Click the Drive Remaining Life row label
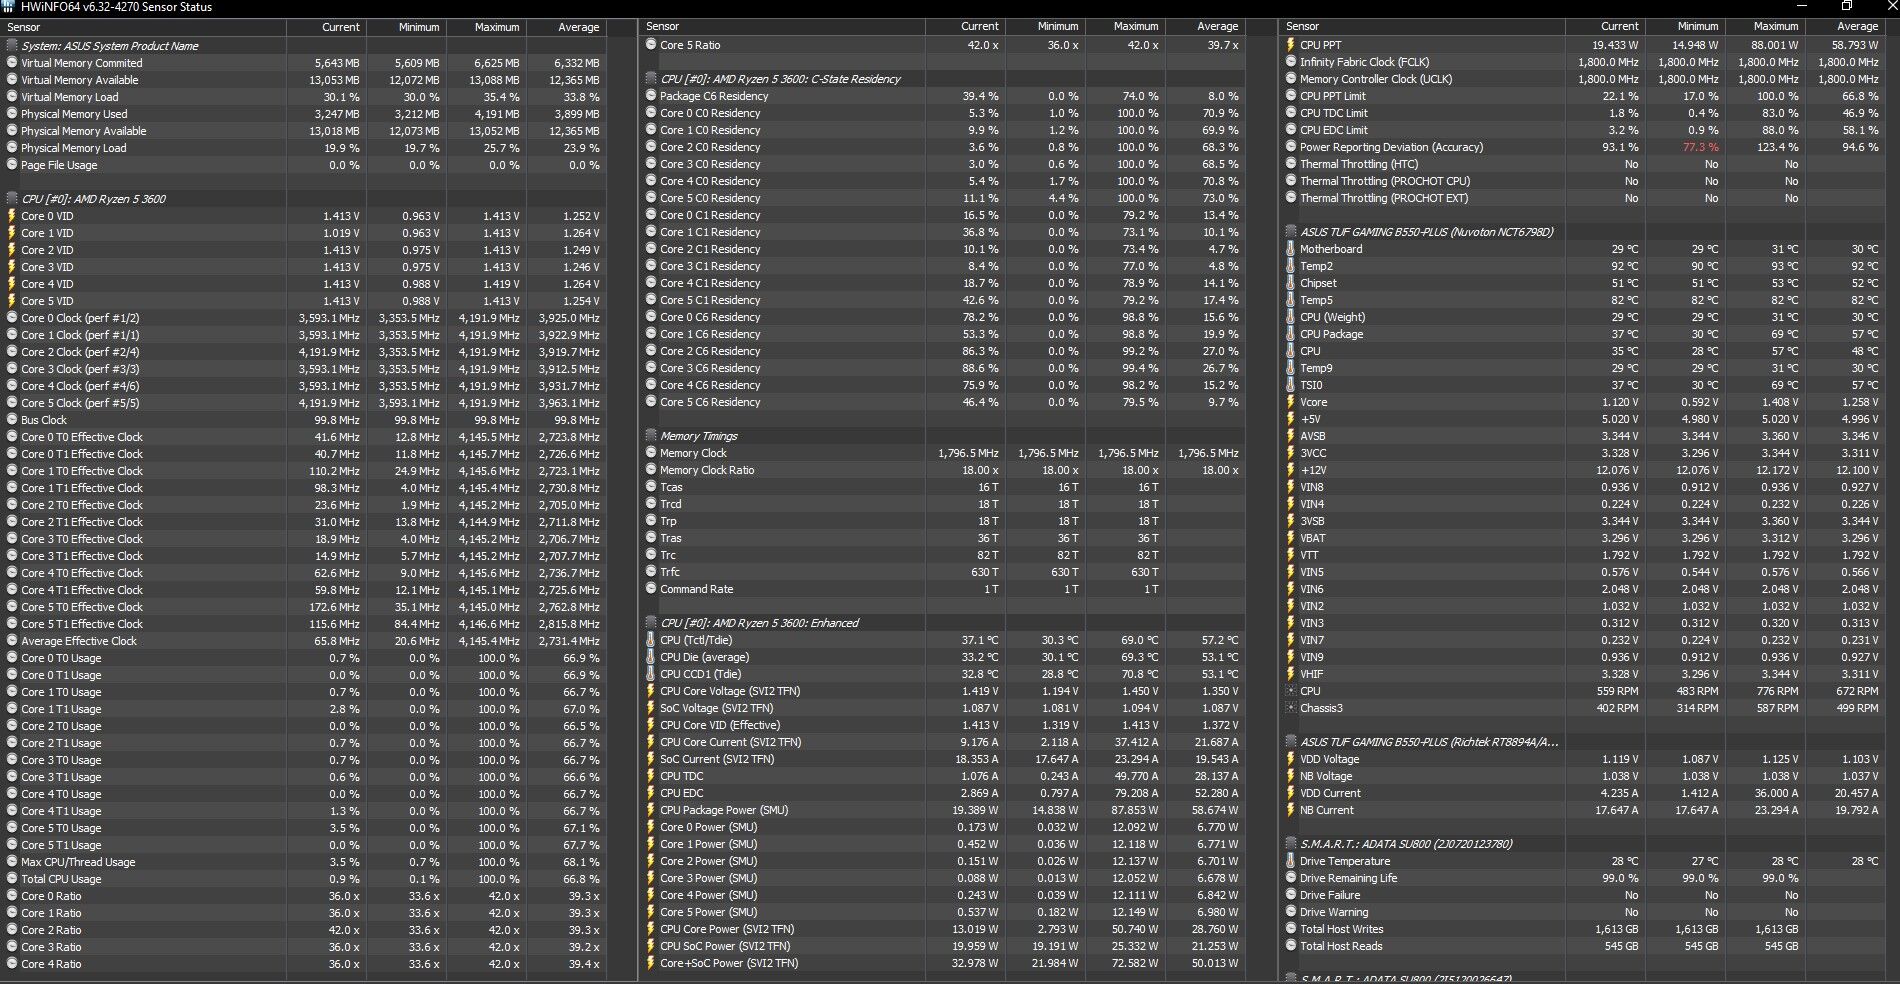 pyautogui.click(x=1349, y=878)
